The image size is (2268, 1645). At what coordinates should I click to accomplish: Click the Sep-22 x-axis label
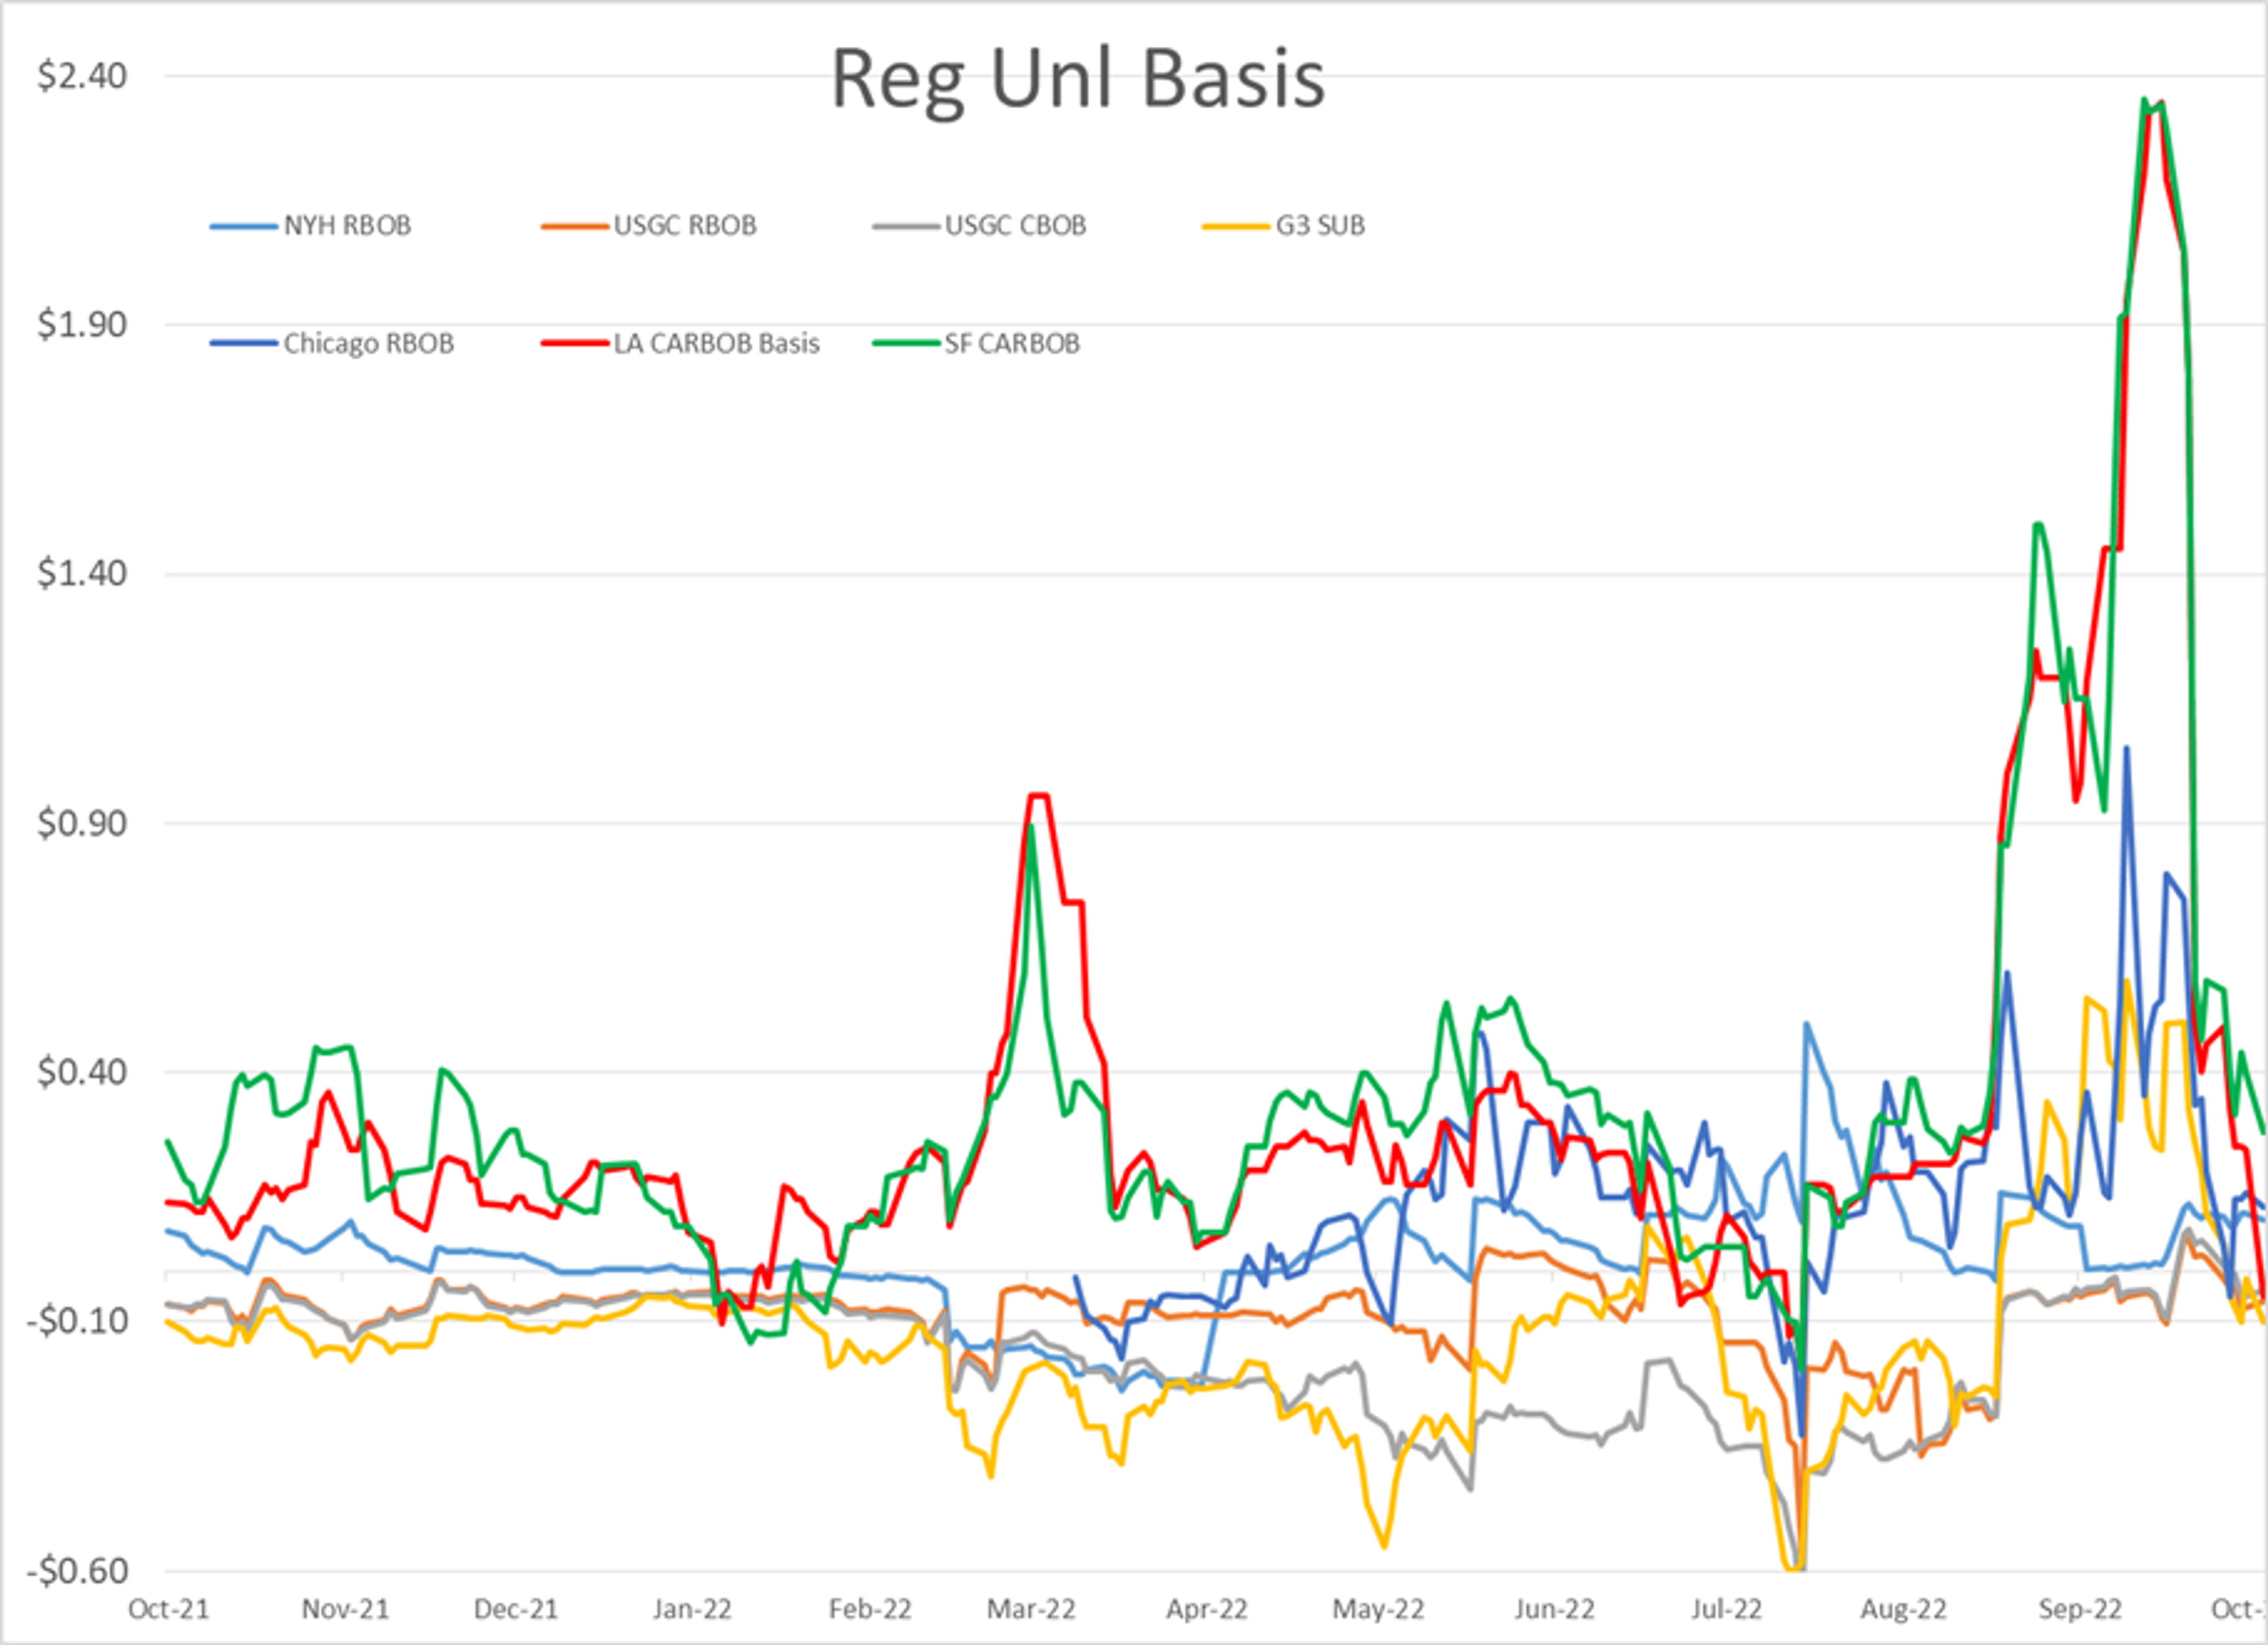click(x=2080, y=1610)
